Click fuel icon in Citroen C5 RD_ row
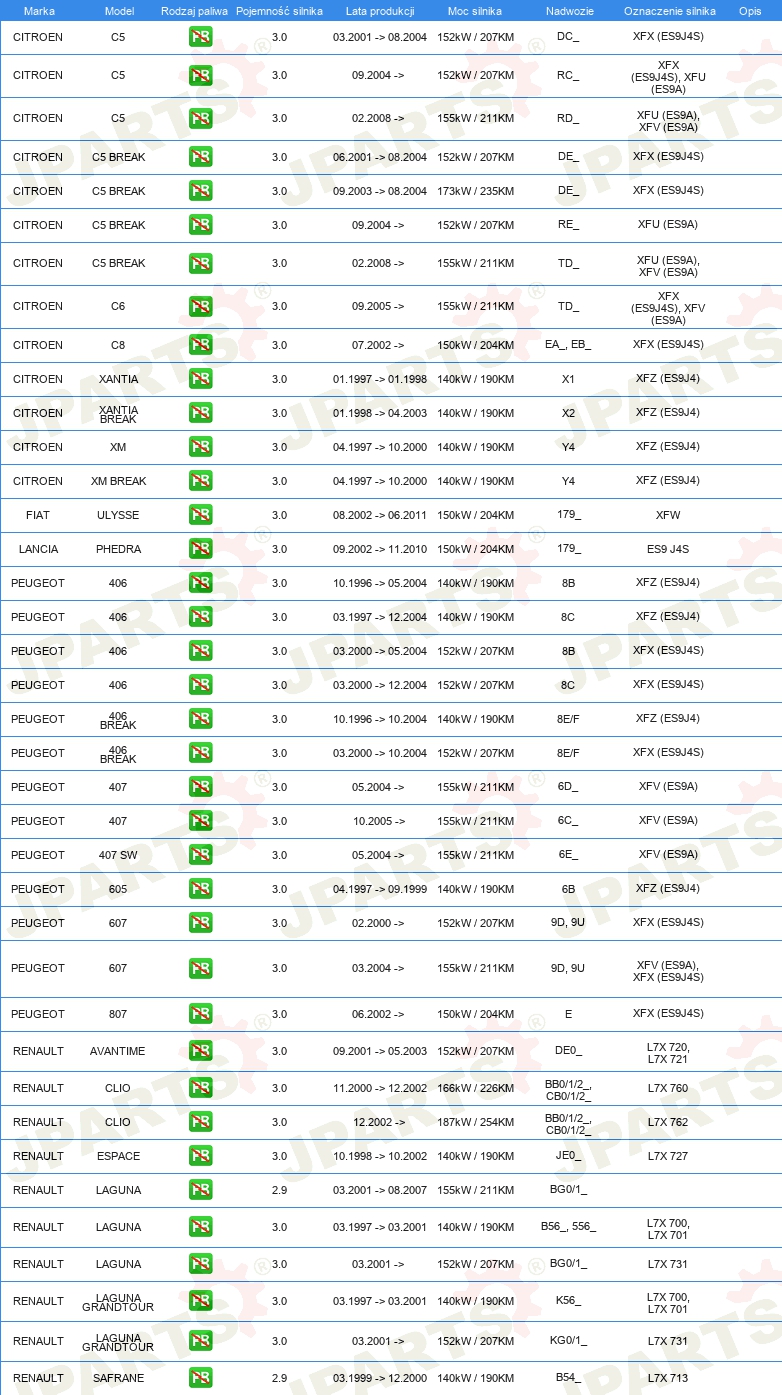 (x=200, y=118)
